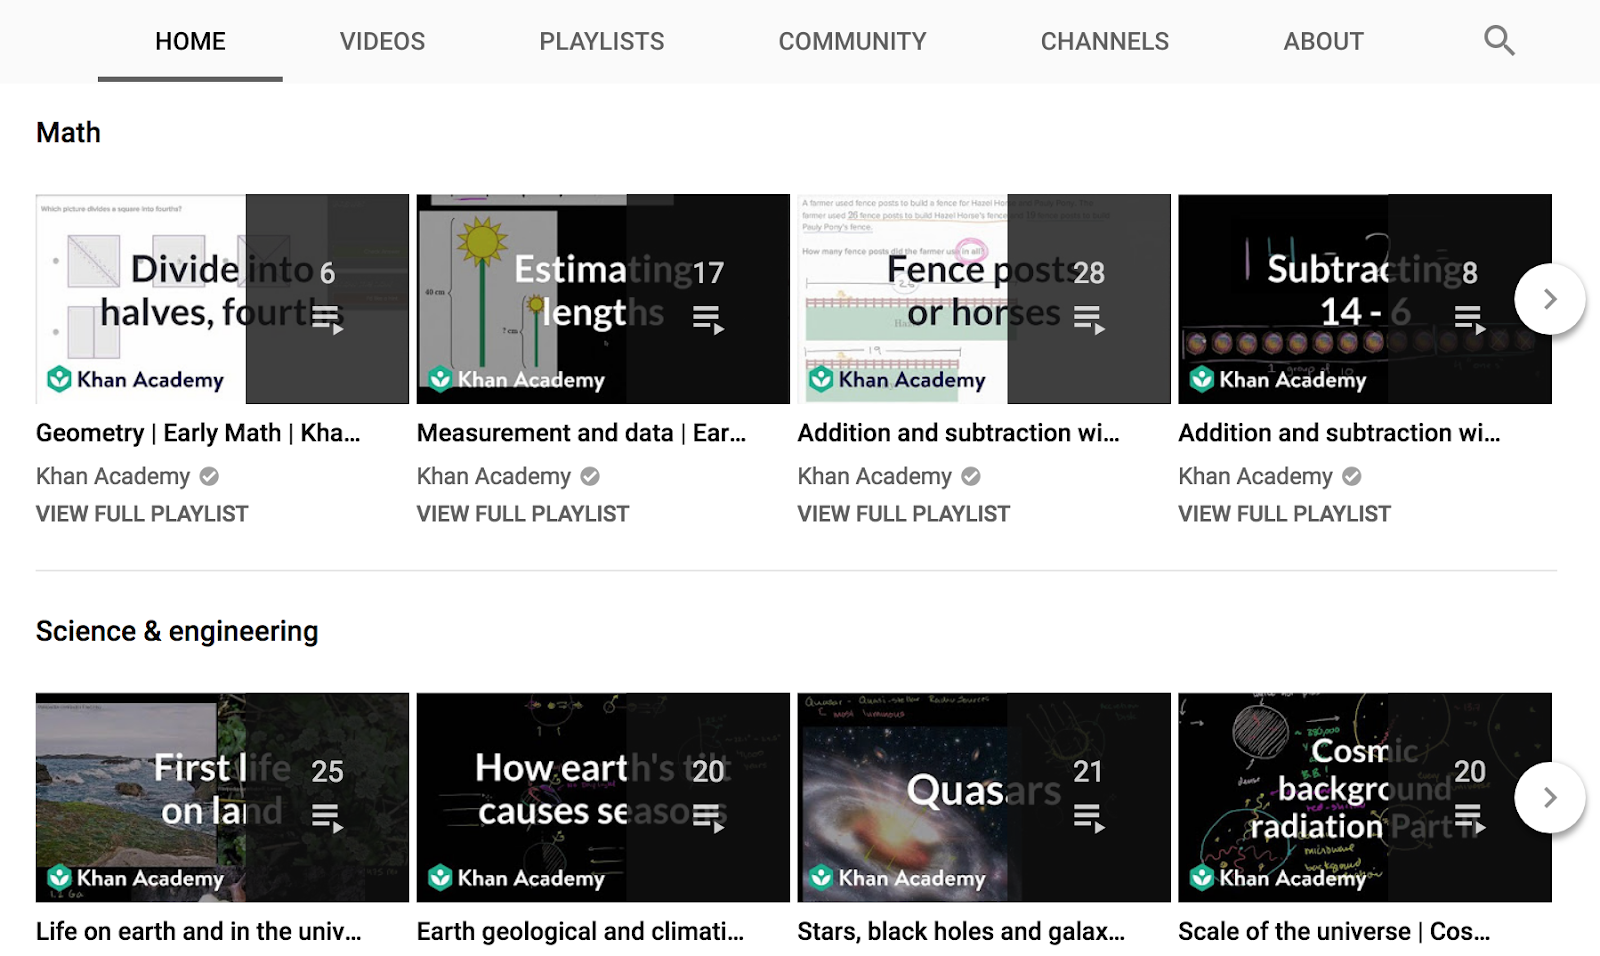The width and height of the screenshot is (1600, 956).
Task: Click verified badge under Subtracting 14 - 6 playlist
Action: [x=1352, y=477]
